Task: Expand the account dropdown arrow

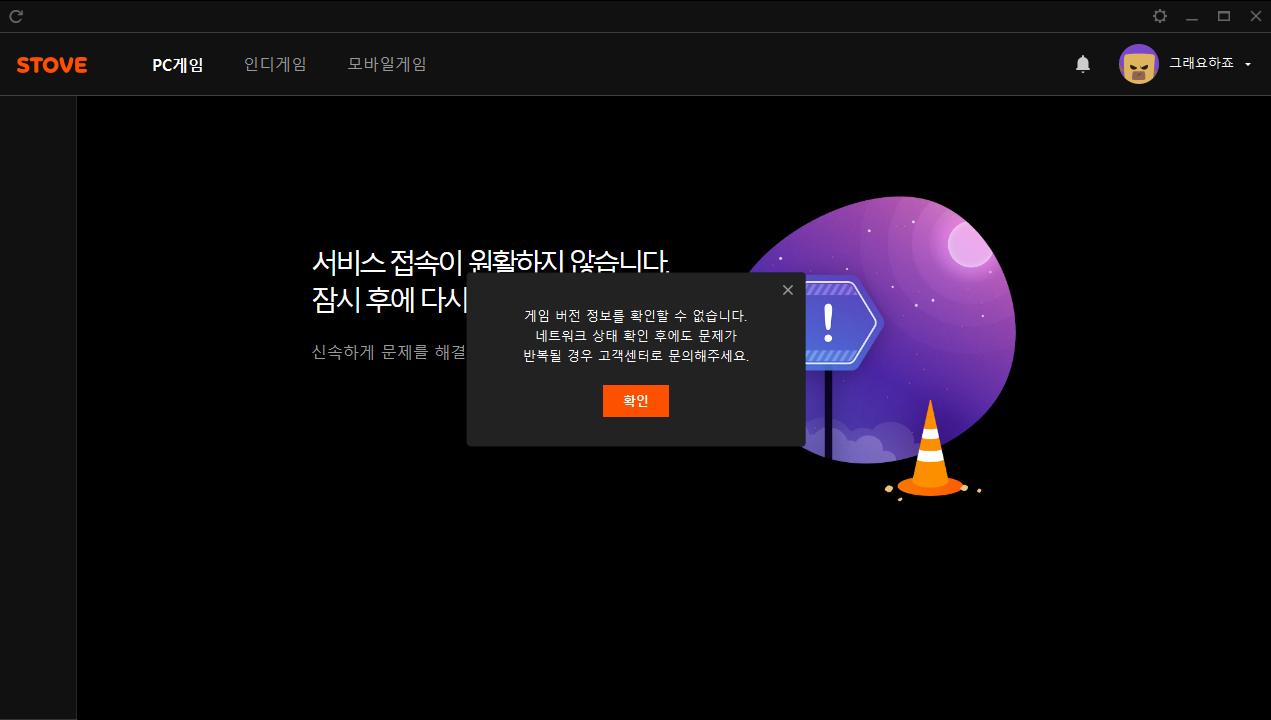Action: tap(1248, 64)
